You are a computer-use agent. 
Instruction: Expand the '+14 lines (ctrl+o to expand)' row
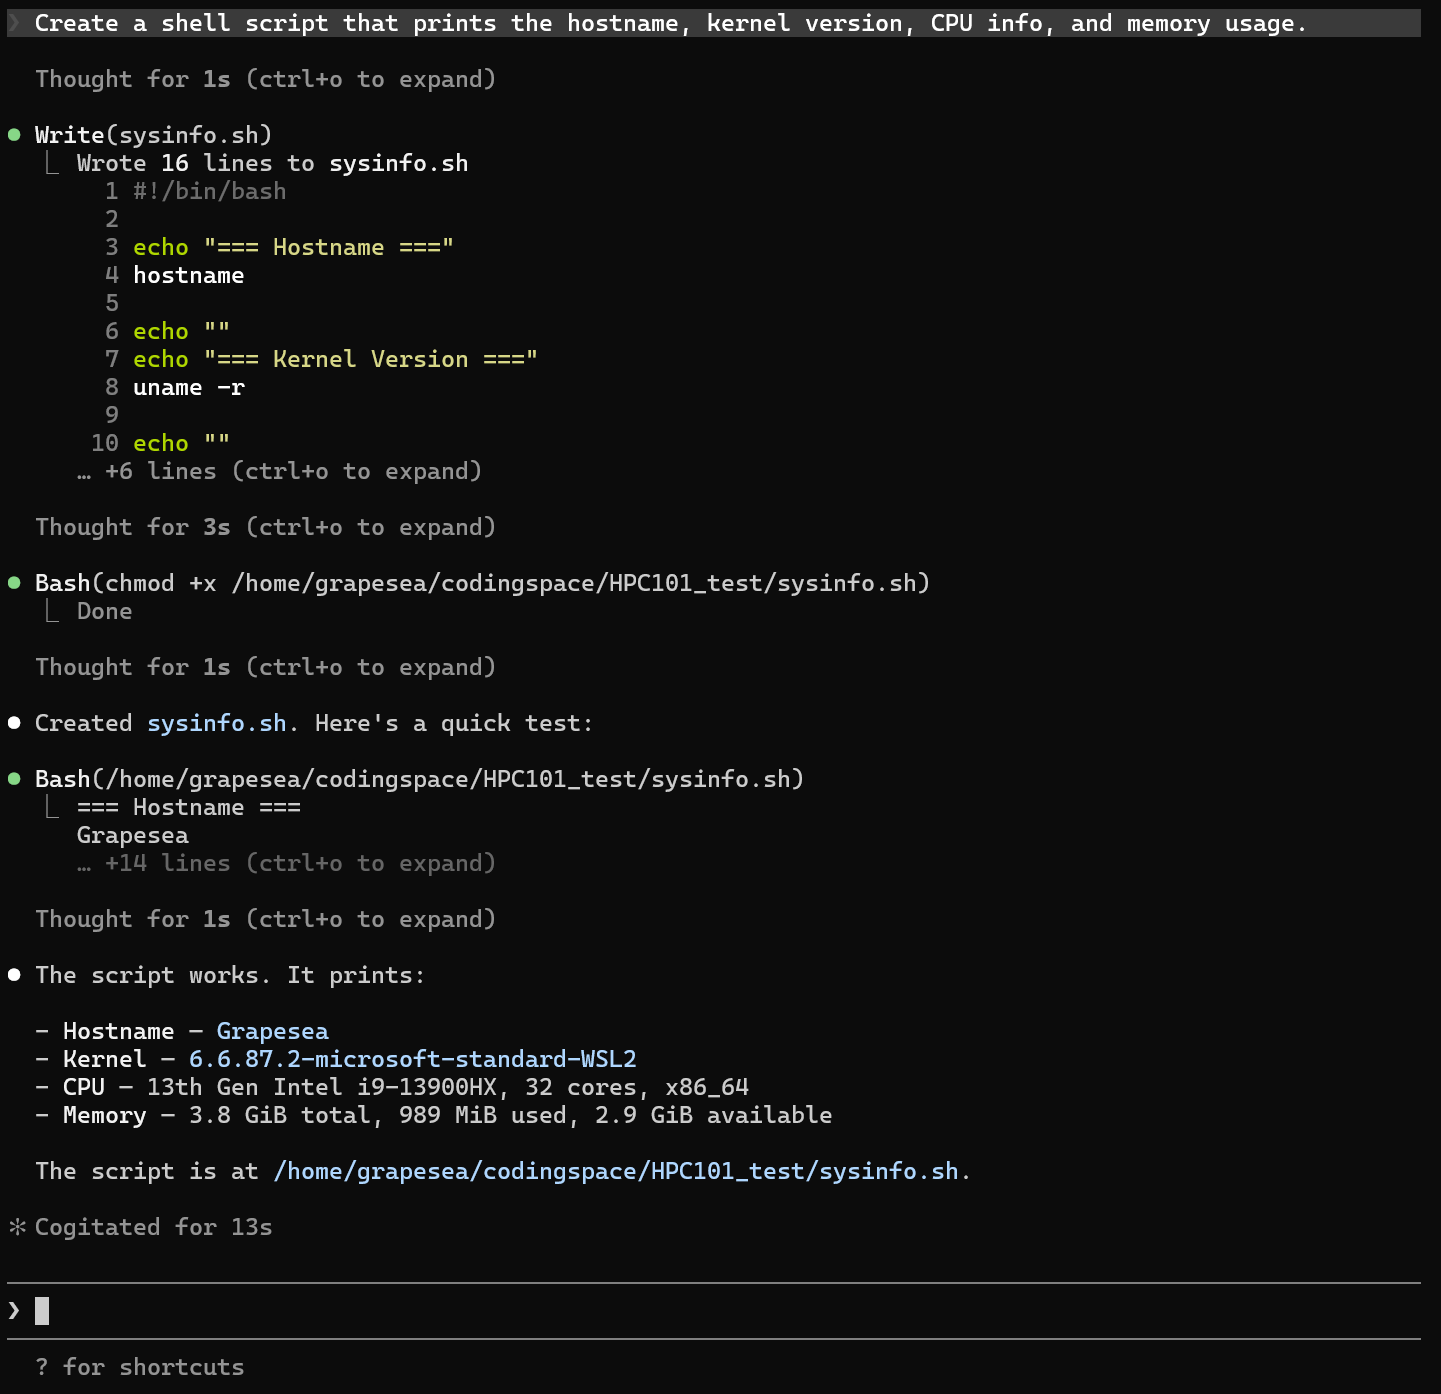pos(286,863)
